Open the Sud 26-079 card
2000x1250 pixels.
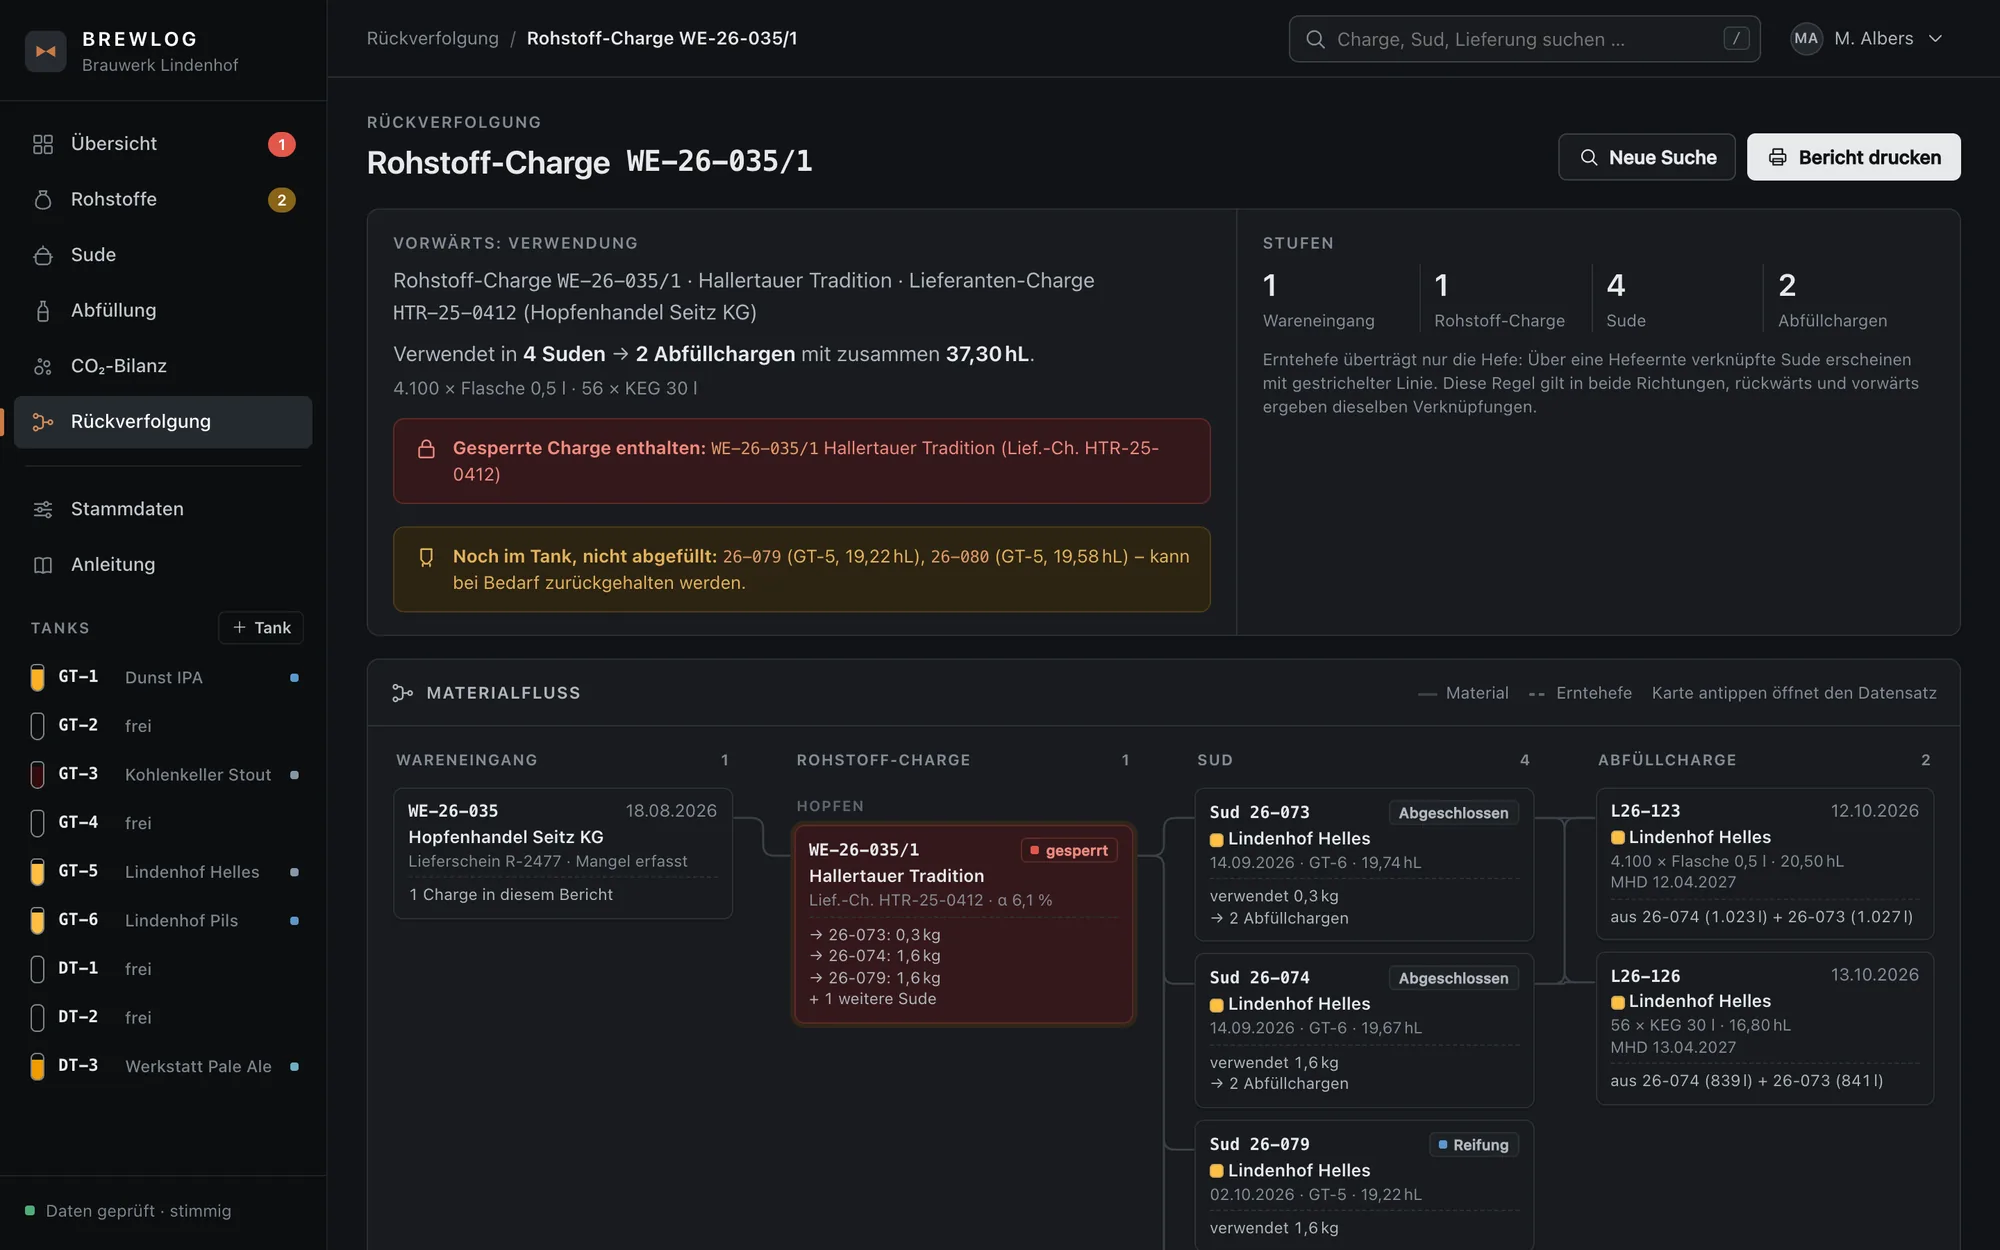pyautogui.click(x=1364, y=1185)
